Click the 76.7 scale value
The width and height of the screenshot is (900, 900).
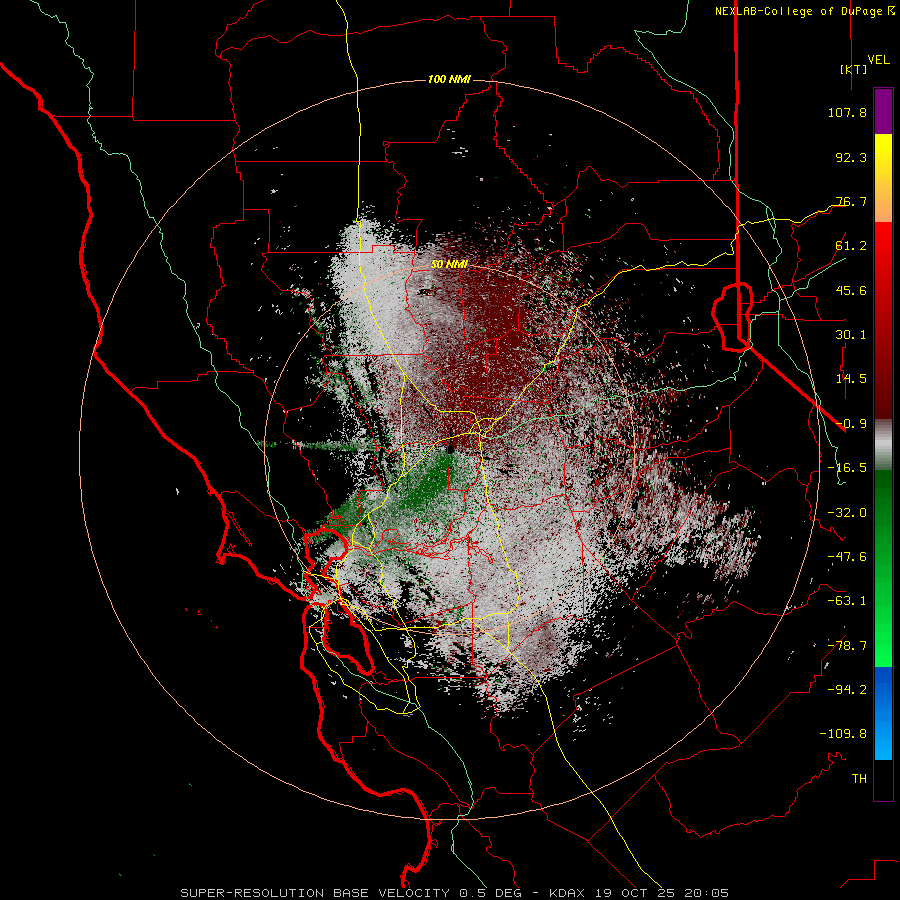[x=851, y=201]
